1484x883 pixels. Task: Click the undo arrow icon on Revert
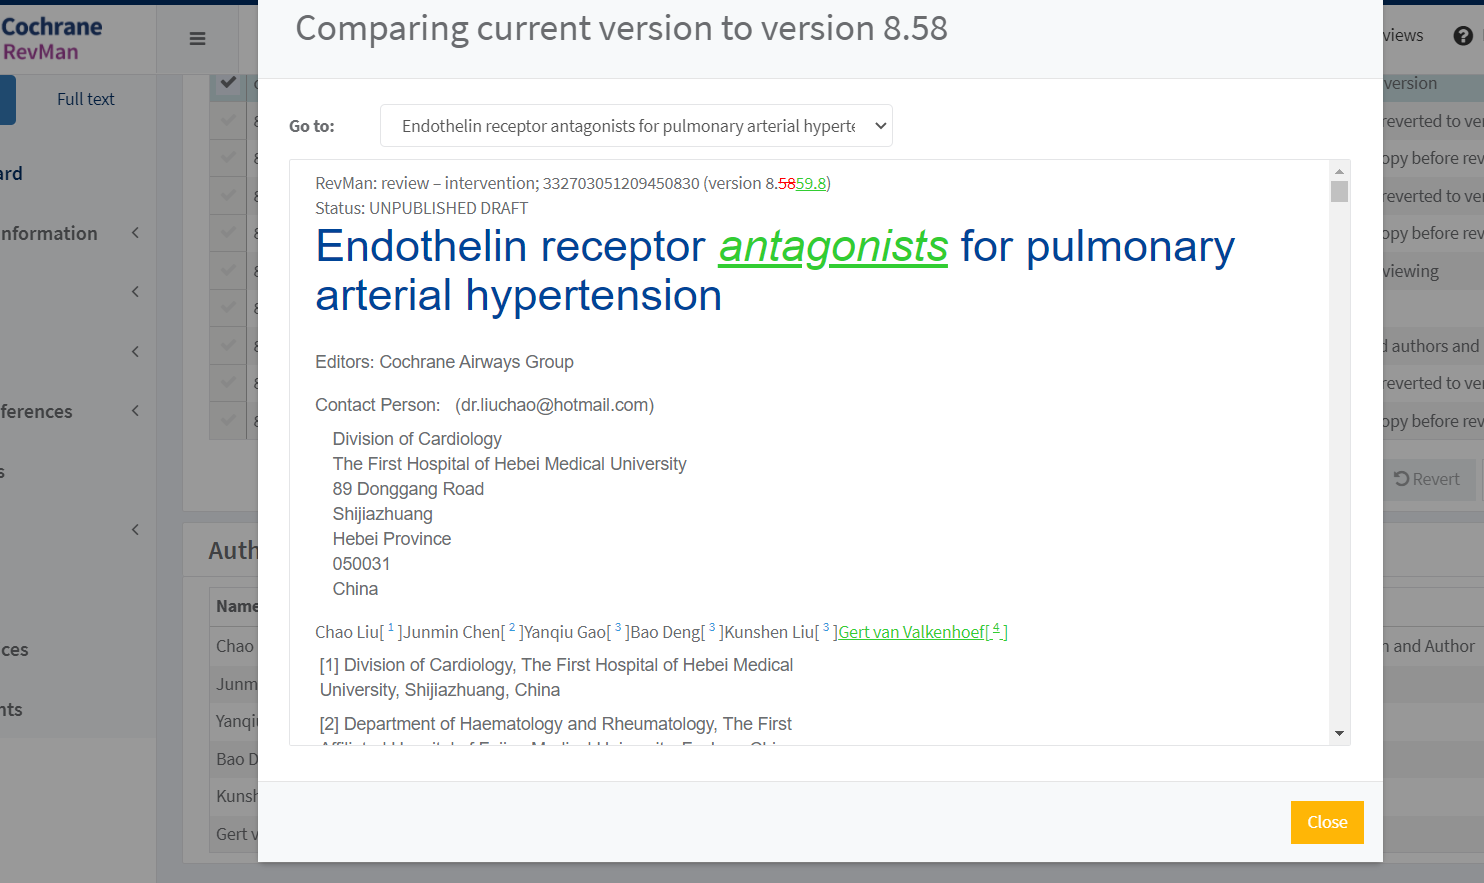tap(1402, 479)
